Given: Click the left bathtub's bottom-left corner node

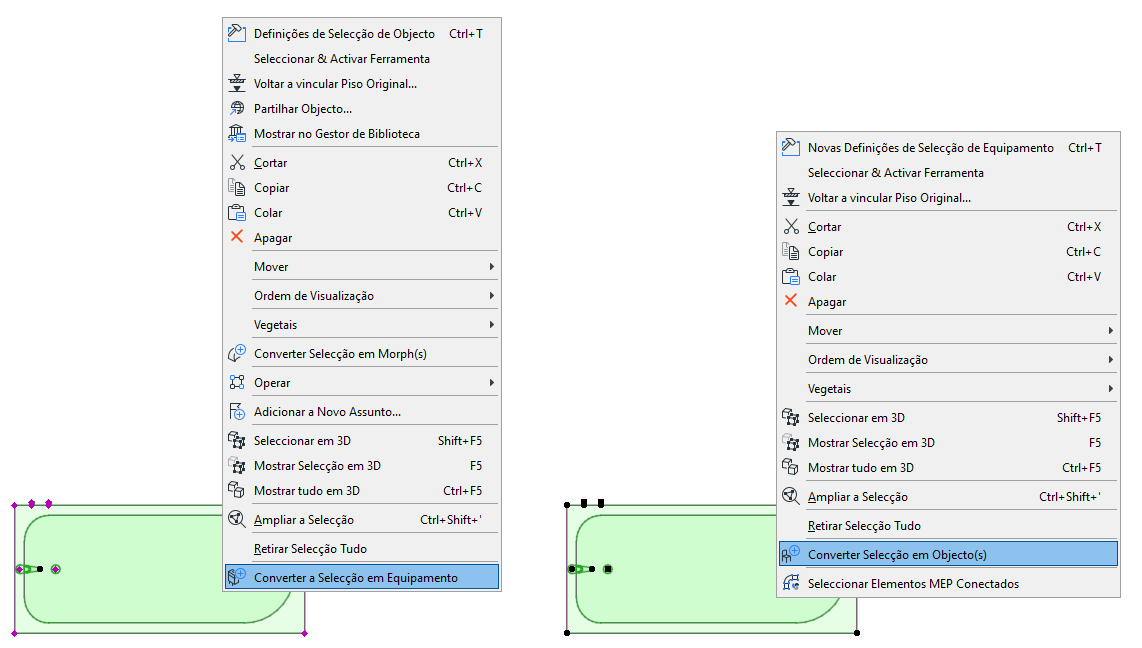Looking at the screenshot, I should coord(15,633).
